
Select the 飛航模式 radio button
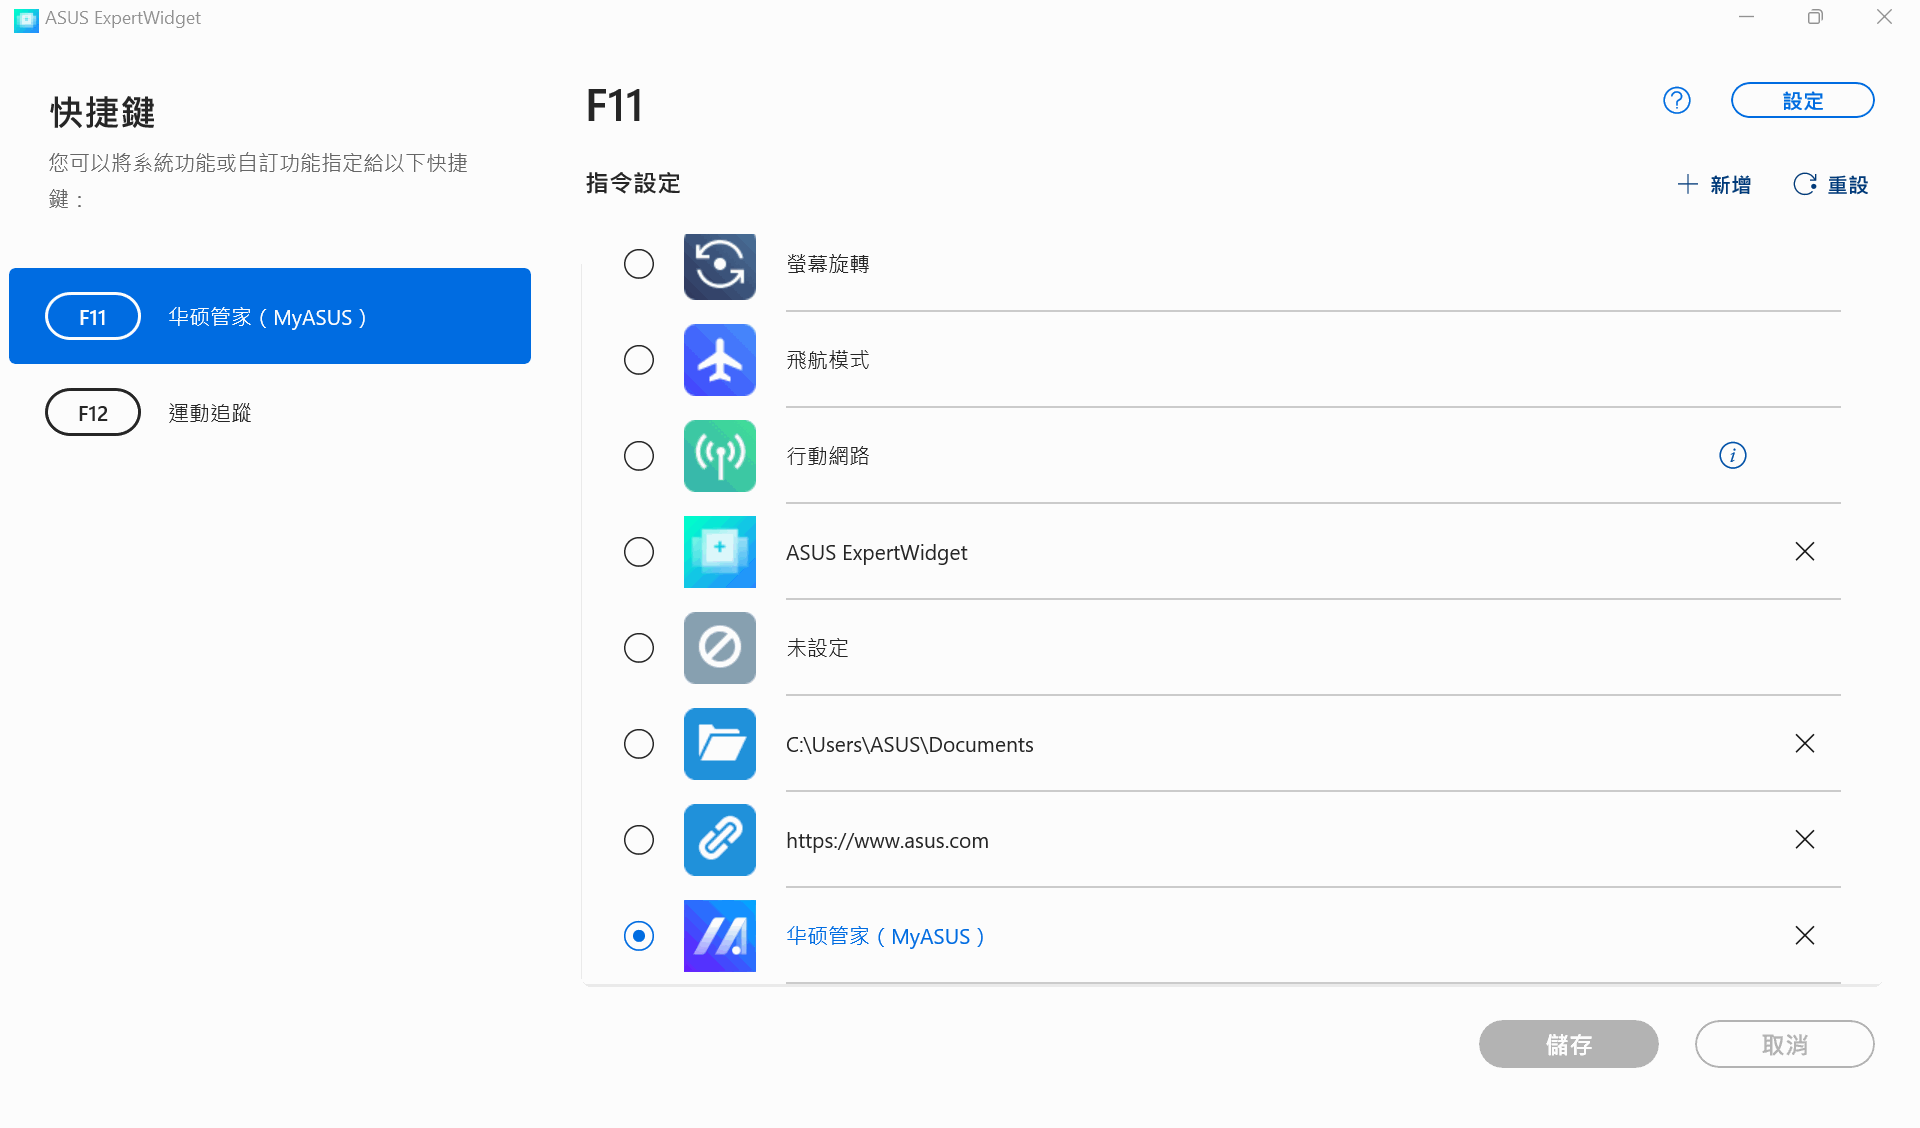coord(639,360)
